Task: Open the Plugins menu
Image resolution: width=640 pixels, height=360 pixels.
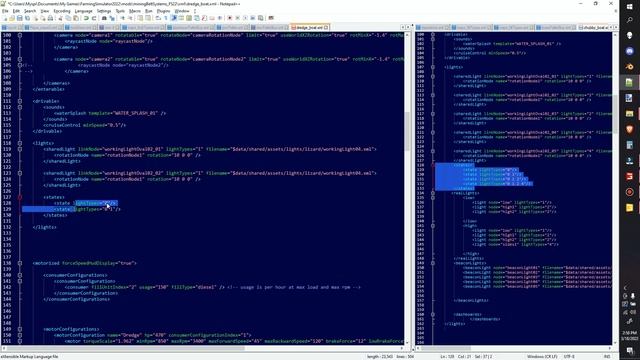Action: pos(163,11)
